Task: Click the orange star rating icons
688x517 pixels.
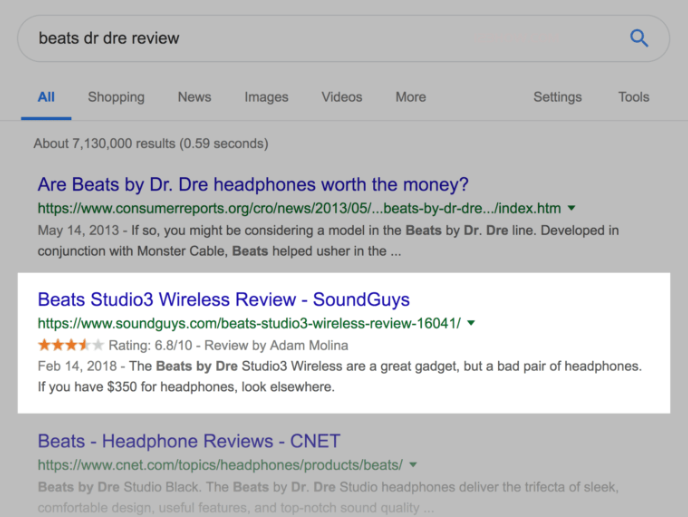Action: [70, 345]
